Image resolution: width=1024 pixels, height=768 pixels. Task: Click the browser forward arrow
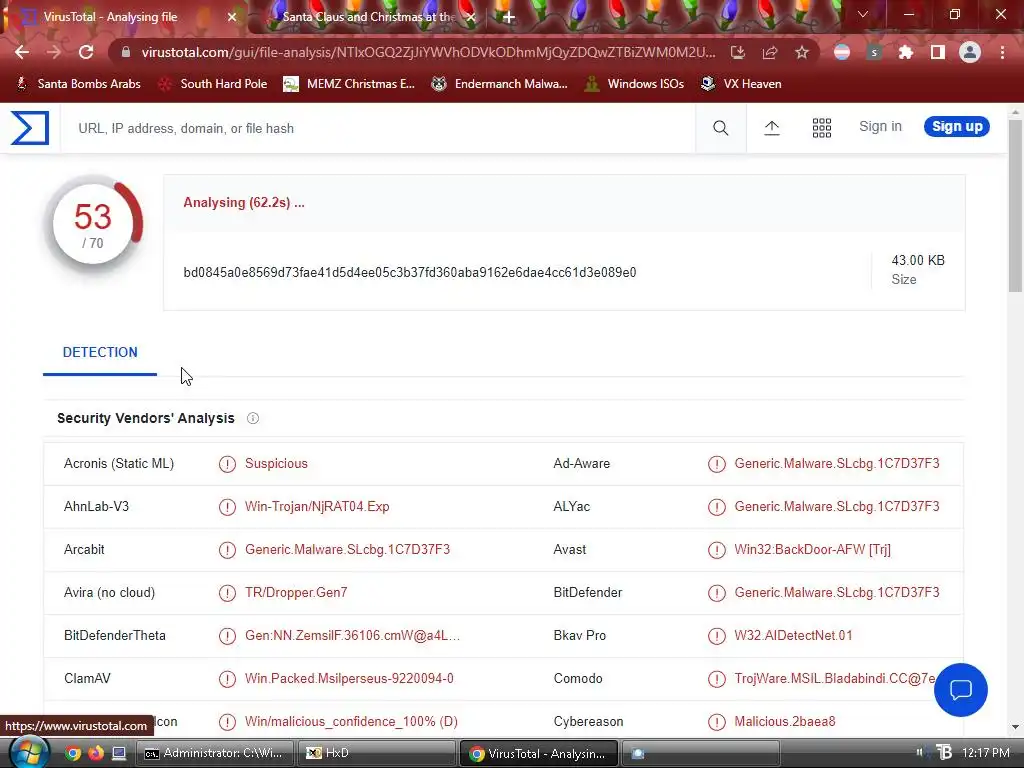[54, 52]
